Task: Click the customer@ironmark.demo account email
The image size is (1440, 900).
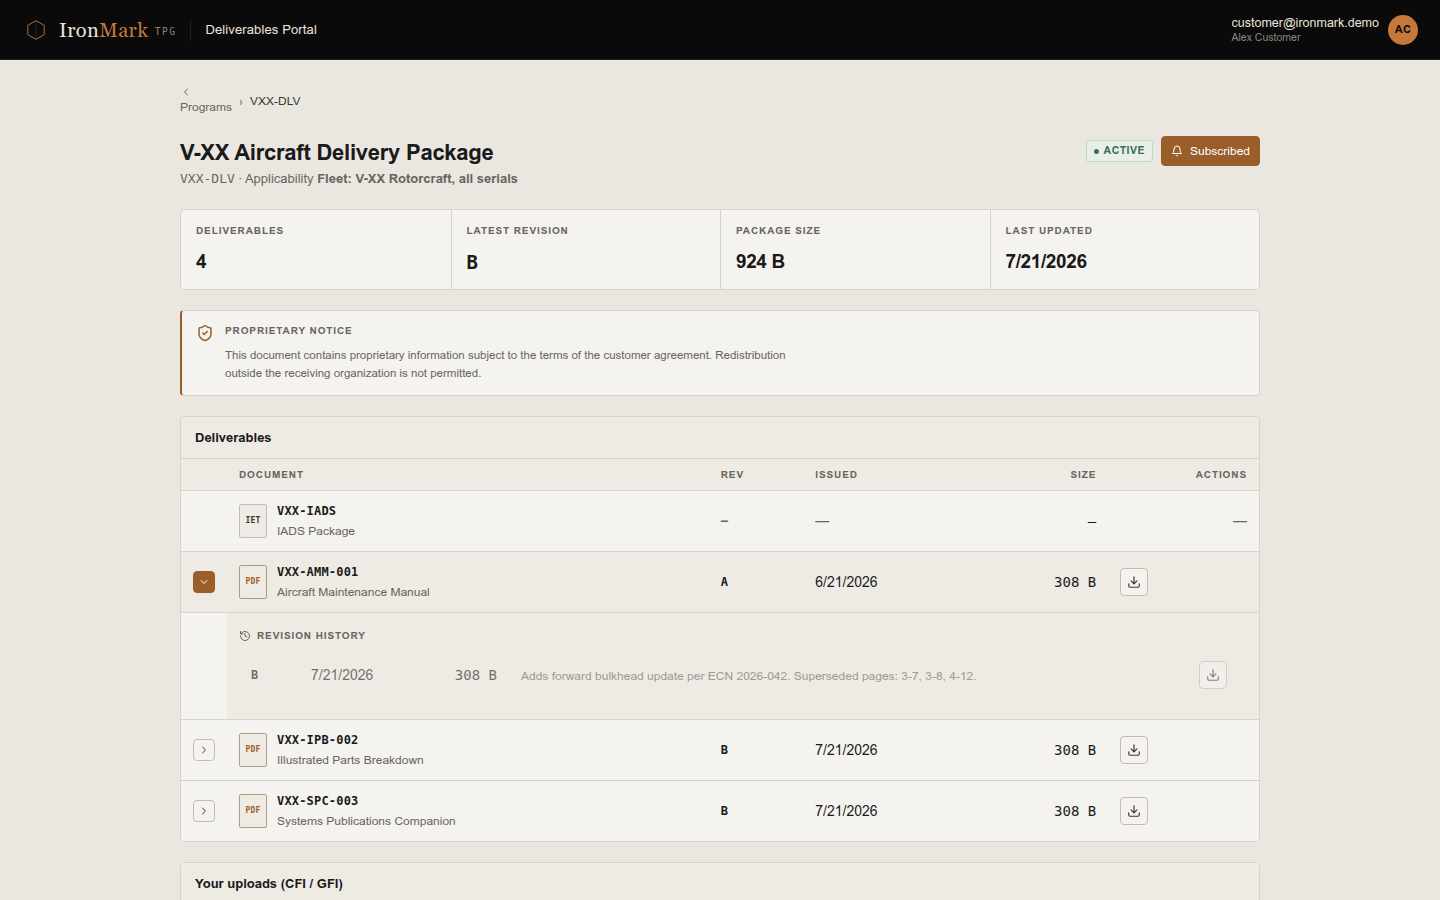Action: click(x=1305, y=23)
